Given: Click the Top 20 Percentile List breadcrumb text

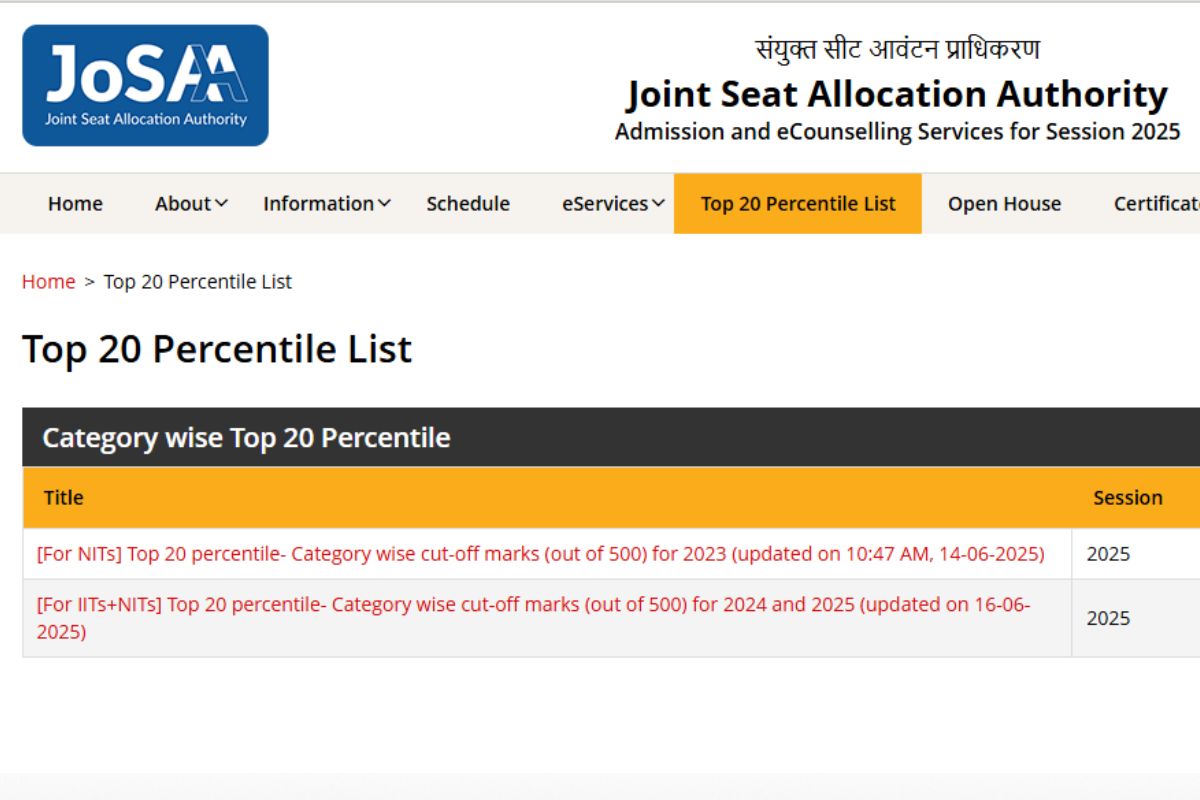Looking at the screenshot, I should click(198, 282).
